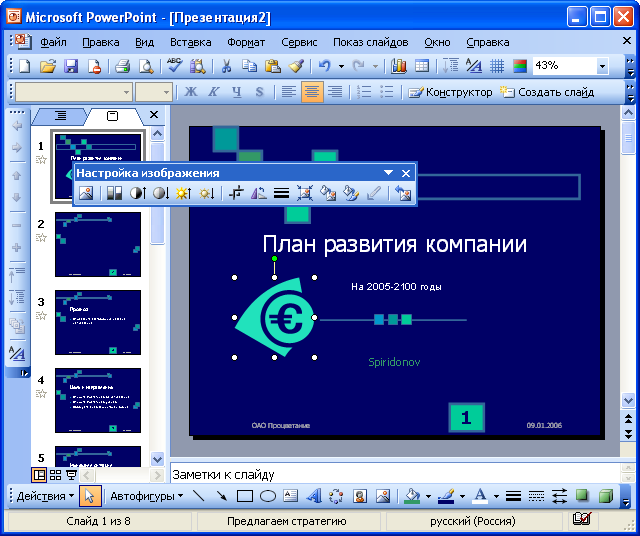This screenshot has width=640, height=536.
Task: Rotate the picture left with the rotate icon
Action: 259,193
